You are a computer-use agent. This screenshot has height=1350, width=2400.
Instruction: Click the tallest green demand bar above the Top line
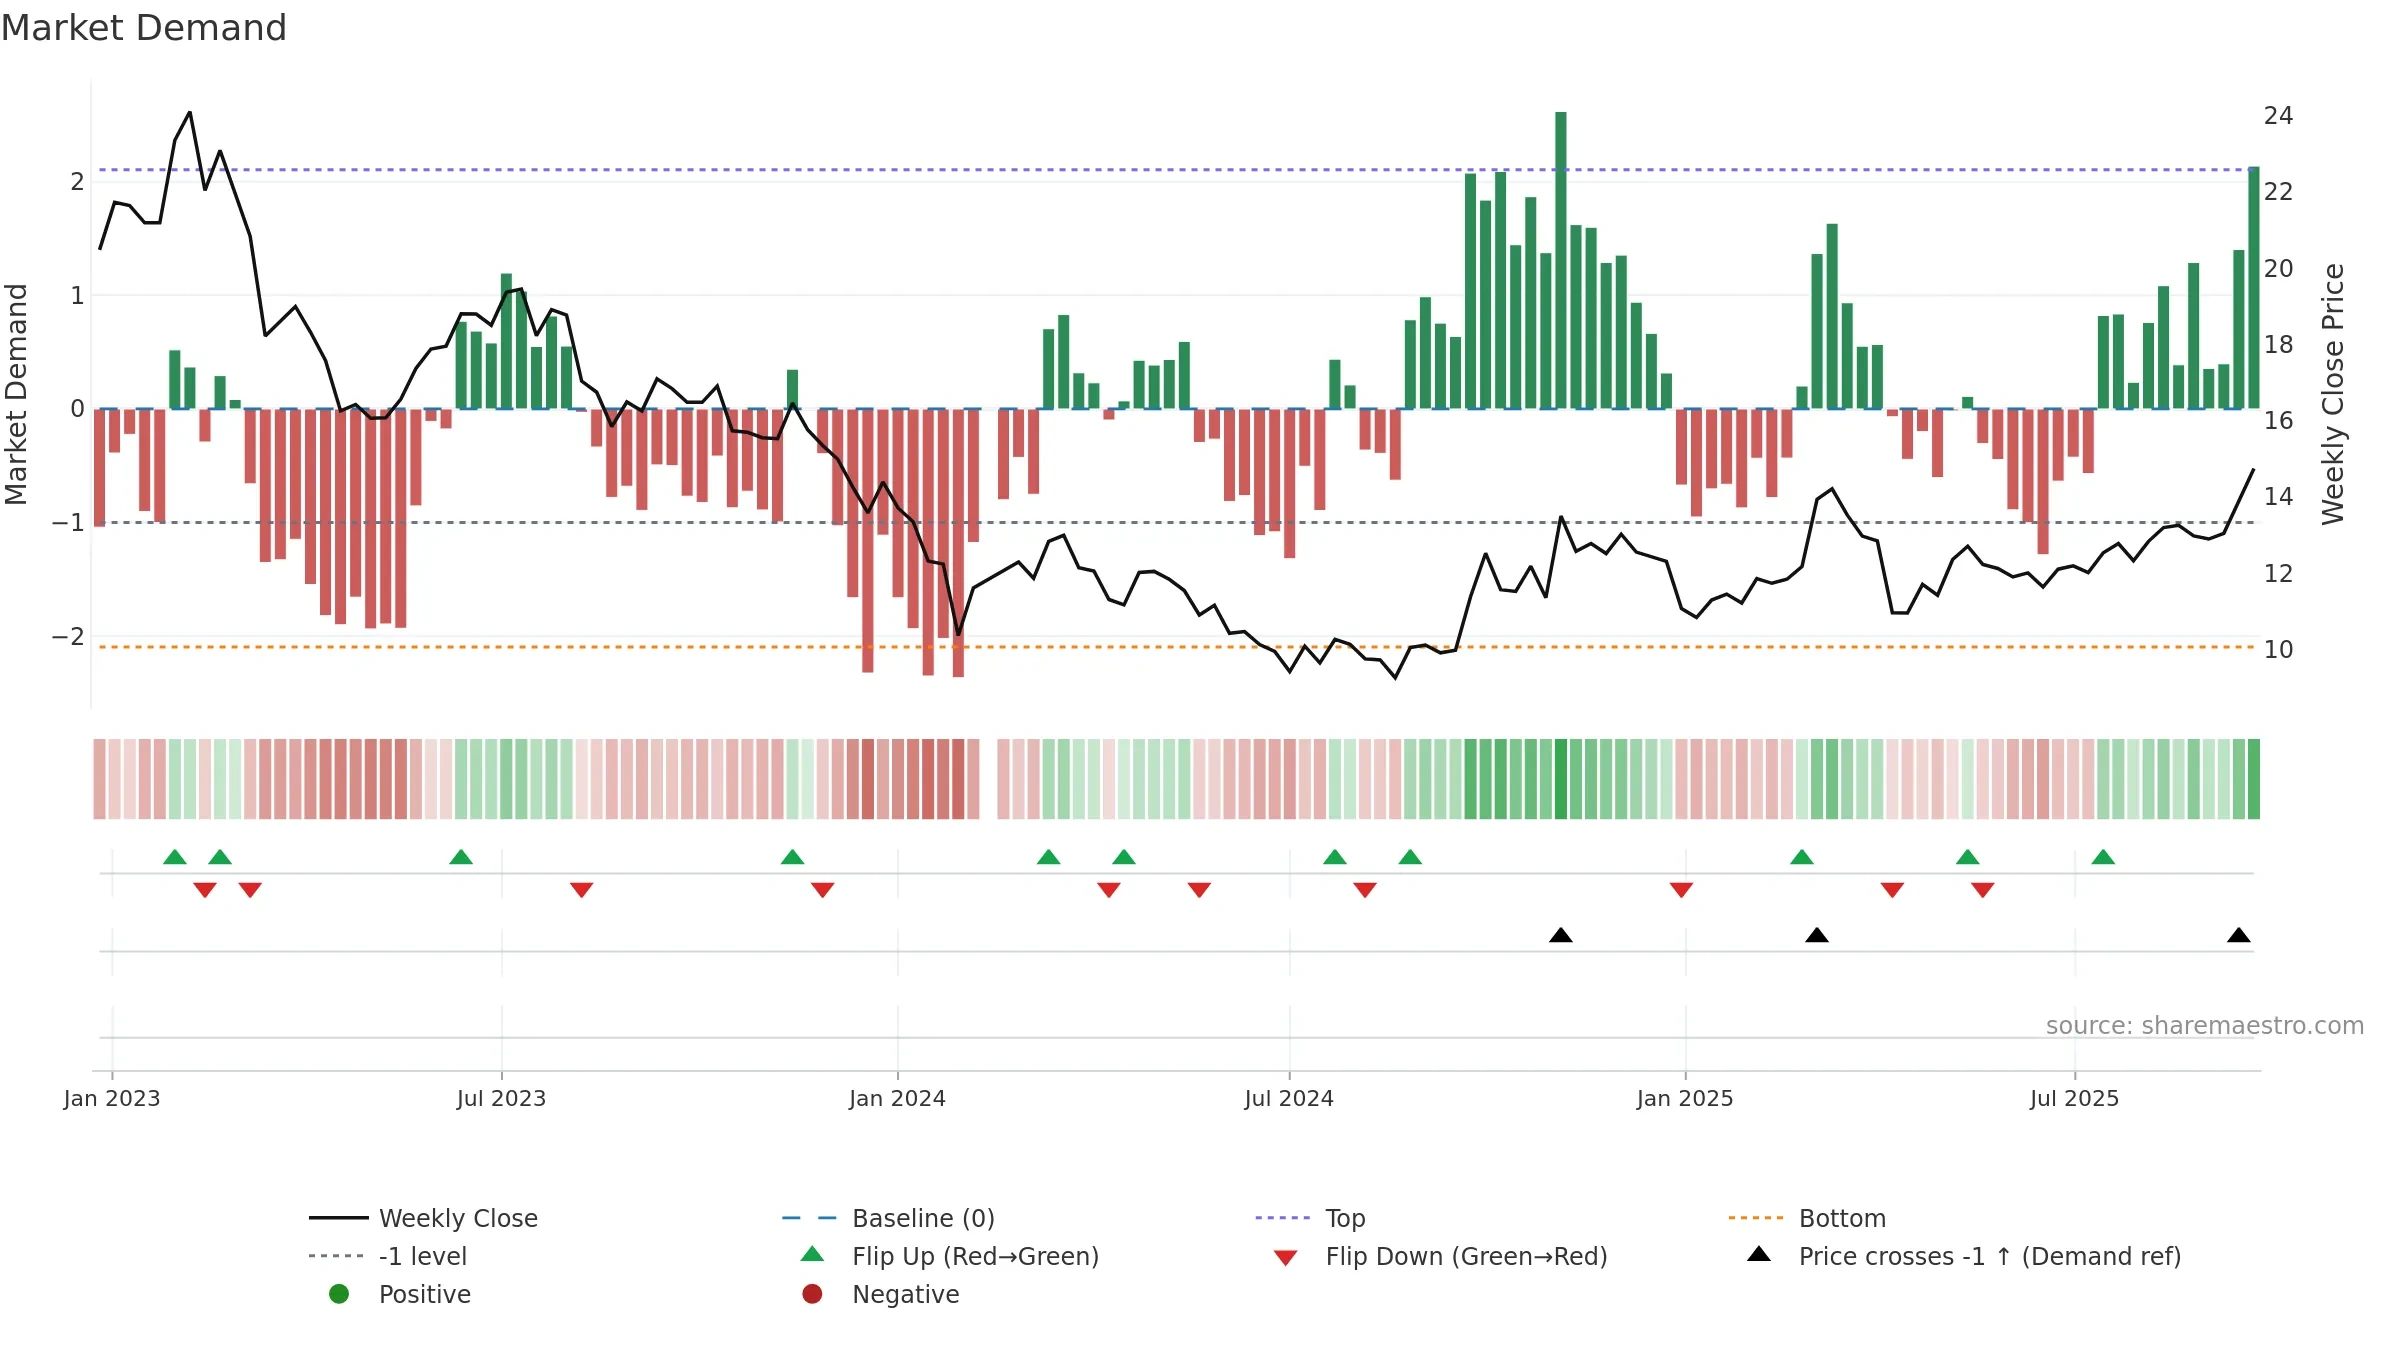tap(1561, 260)
